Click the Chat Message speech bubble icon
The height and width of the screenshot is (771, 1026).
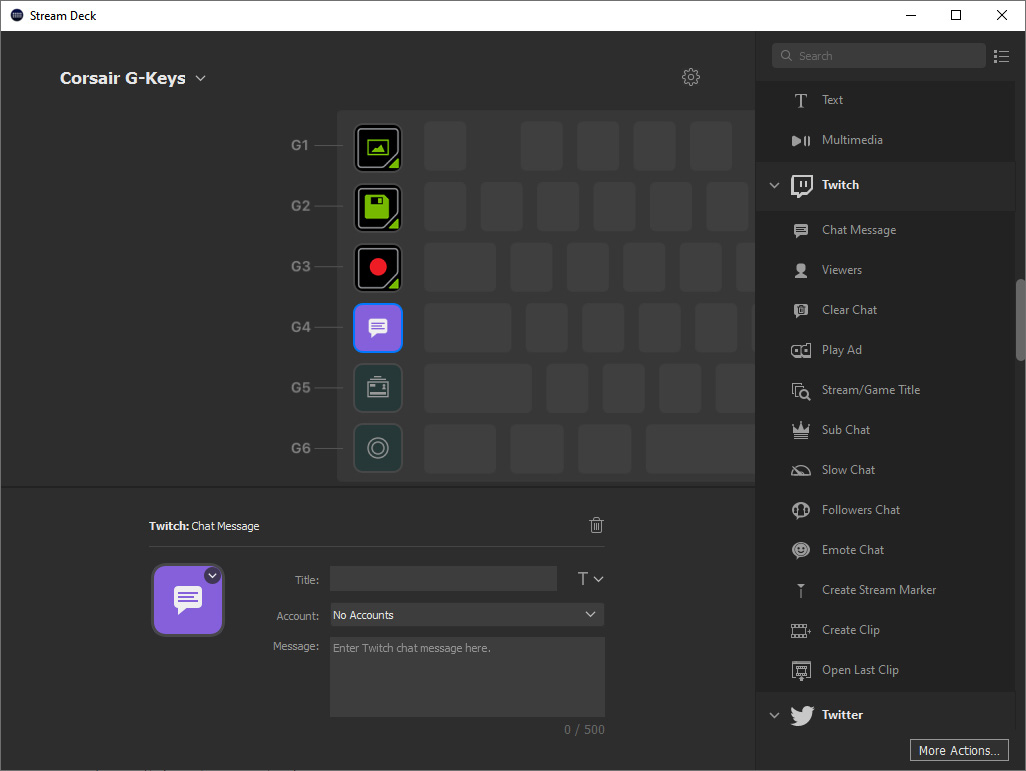point(800,230)
